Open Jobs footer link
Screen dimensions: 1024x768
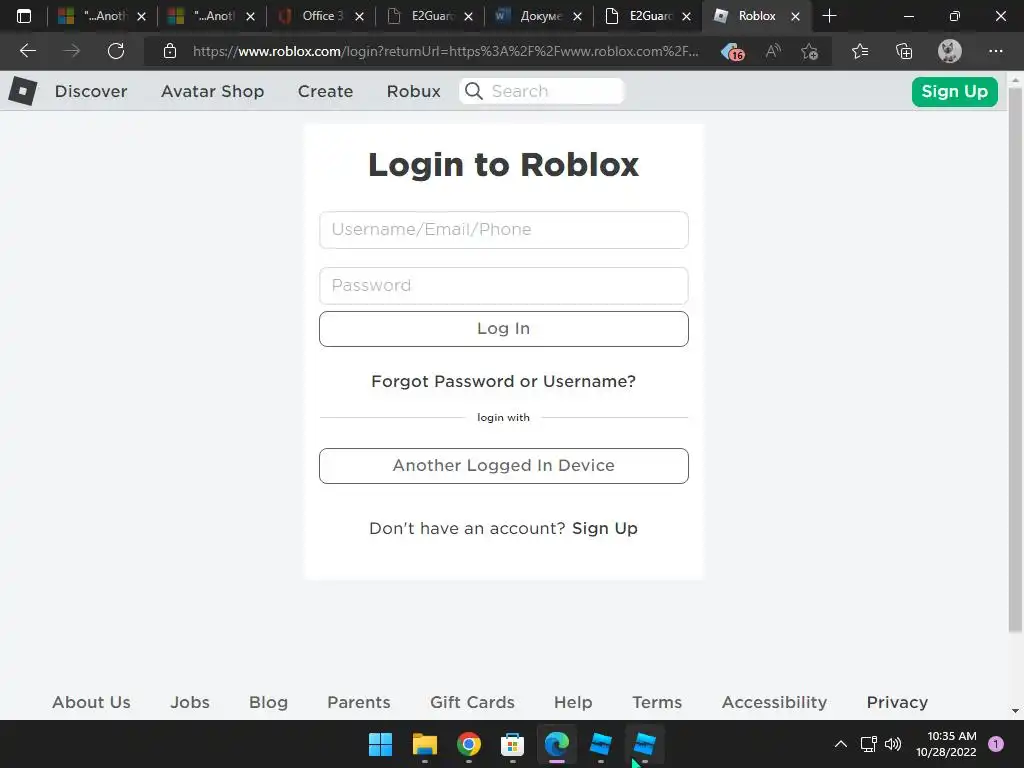tap(190, 702)
